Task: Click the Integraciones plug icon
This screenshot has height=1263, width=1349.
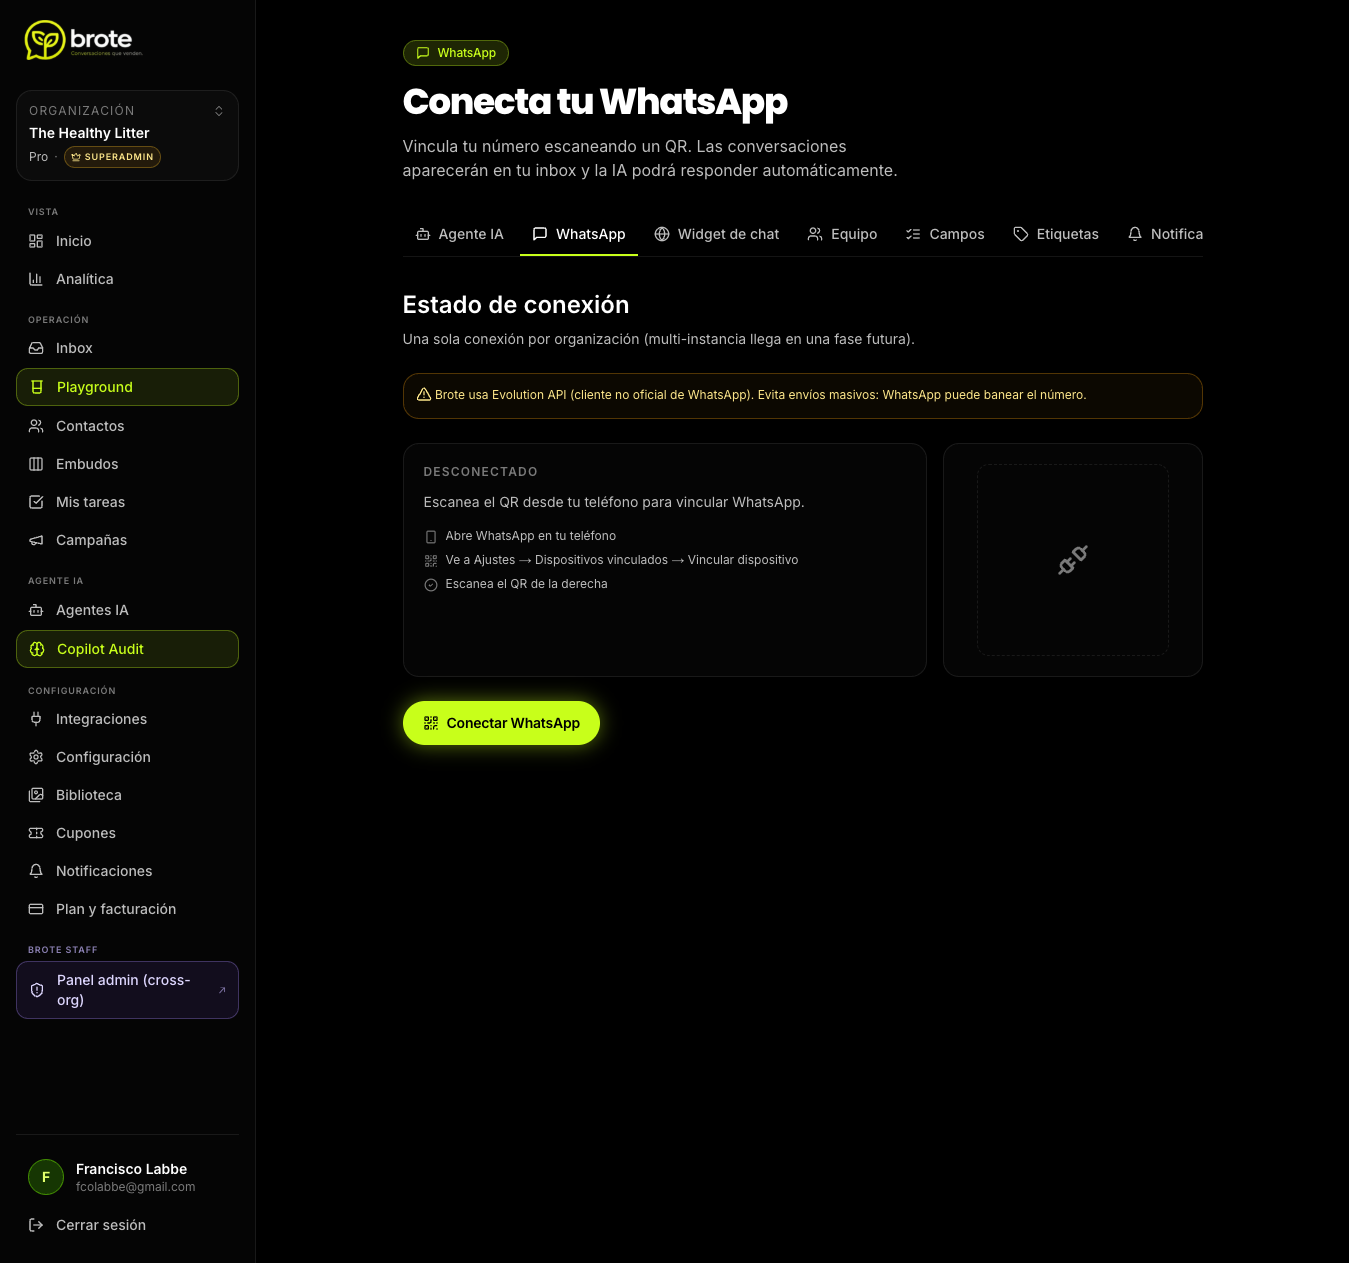Action: 36,719
